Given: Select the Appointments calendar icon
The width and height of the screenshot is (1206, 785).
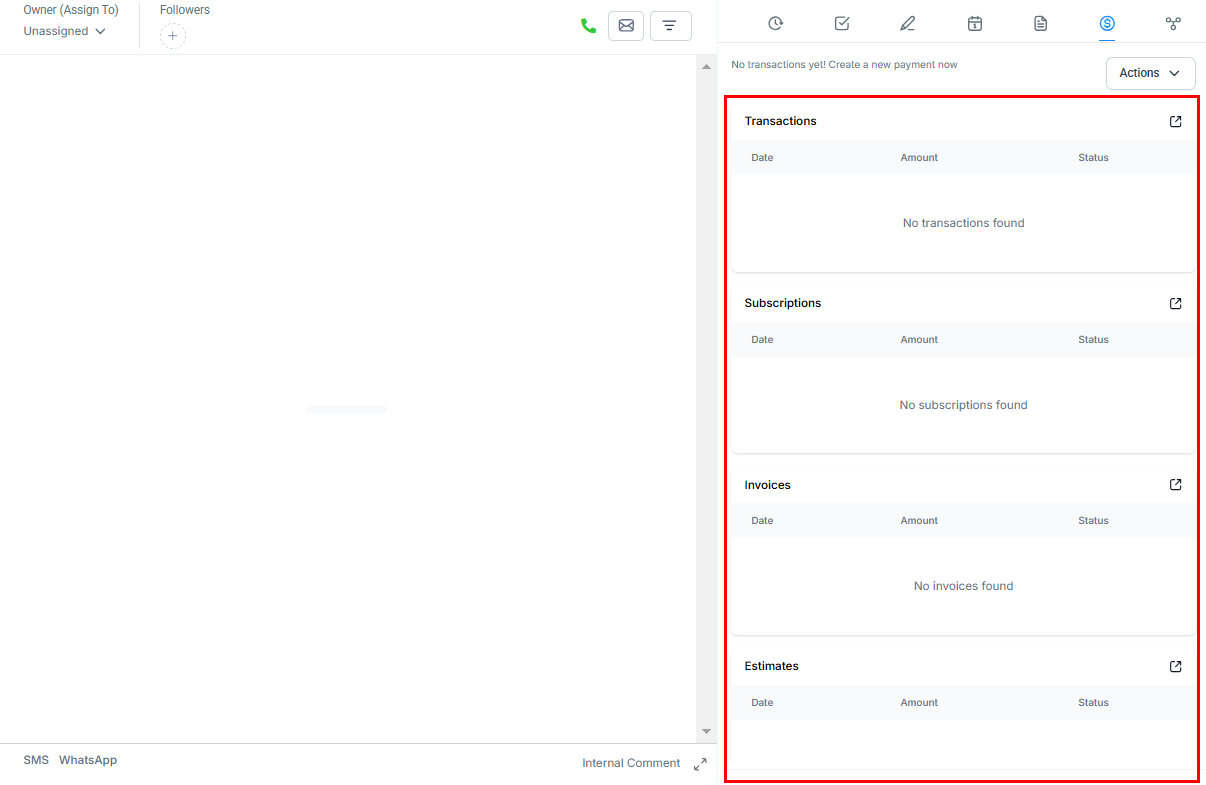Looking at the screenshot, I should 975,24.
